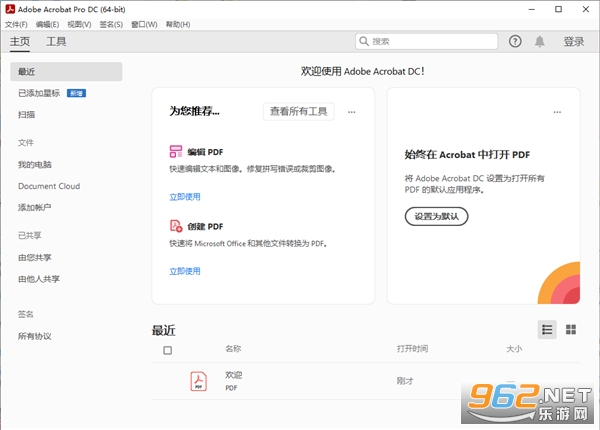Click the 名称 column header
Image resolution: width=600 pixels, height=430 pixels.
click(x=233, y=349)
